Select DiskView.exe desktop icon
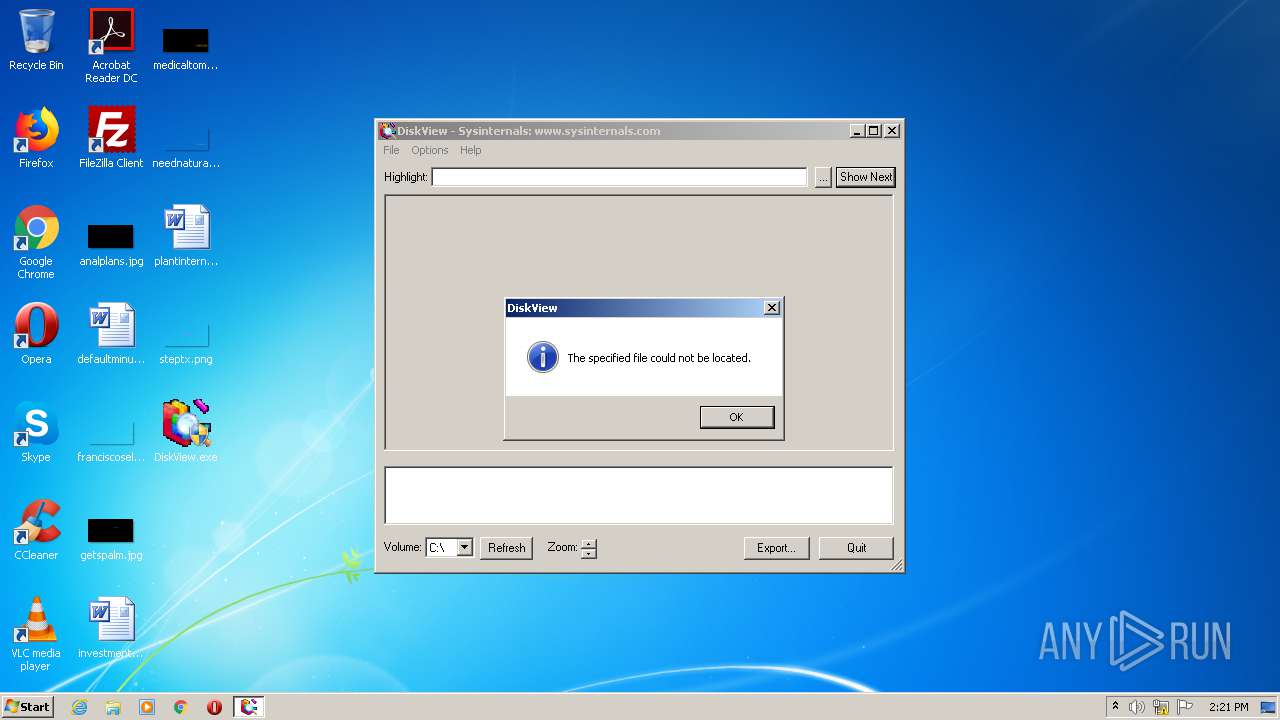Viewport: 1280px width, 720px height. coord(186,432)
